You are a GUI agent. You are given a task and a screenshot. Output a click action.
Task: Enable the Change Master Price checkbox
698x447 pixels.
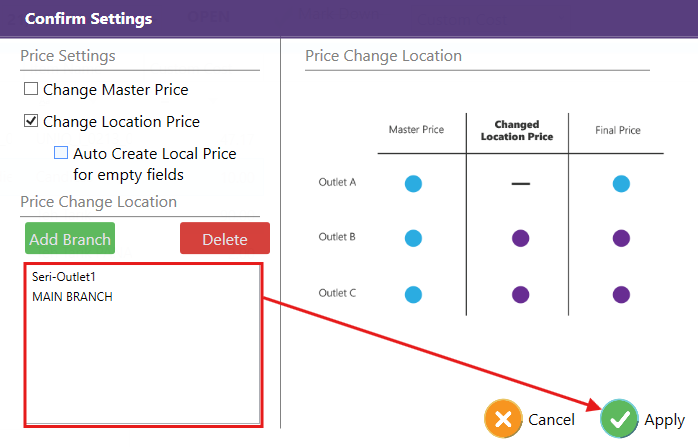pyautogui.click(x=31, y=89)
